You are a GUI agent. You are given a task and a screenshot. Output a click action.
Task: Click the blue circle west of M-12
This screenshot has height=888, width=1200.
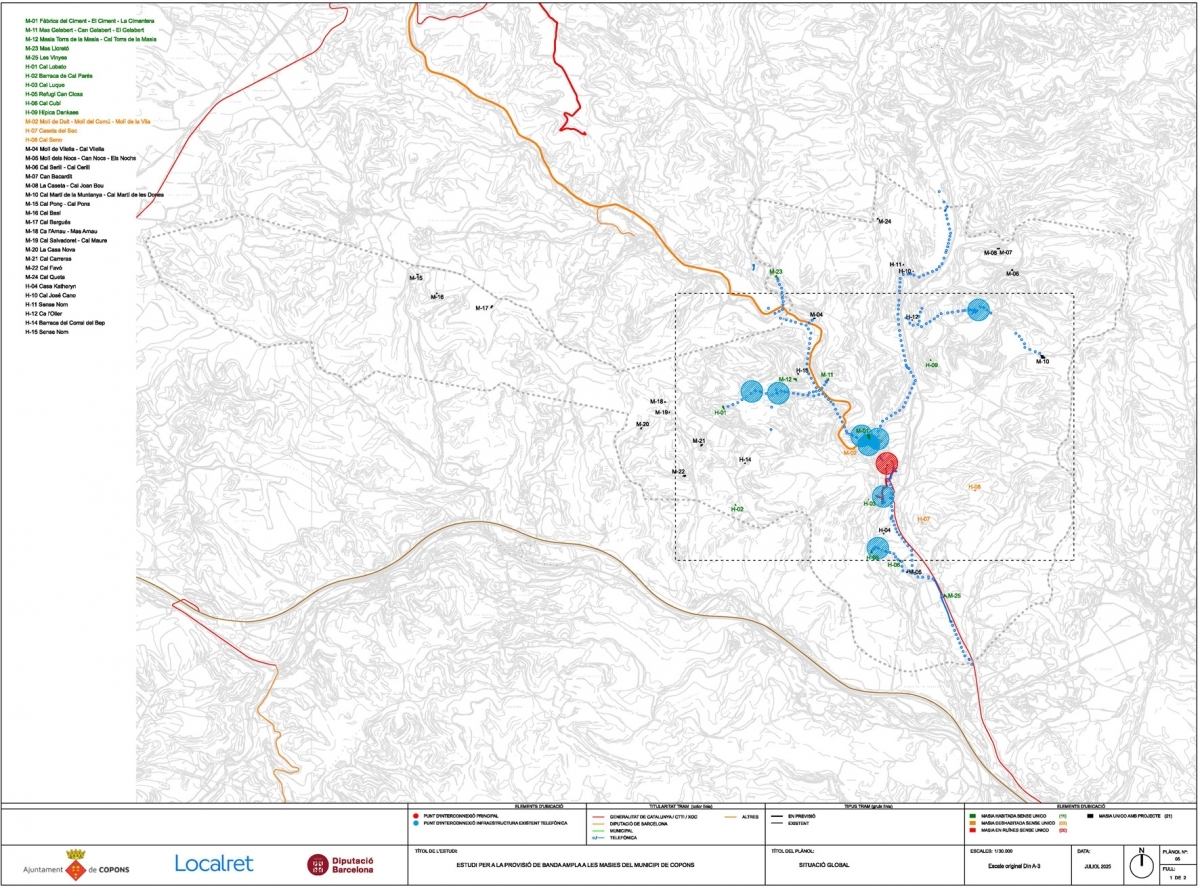point(752,393)
